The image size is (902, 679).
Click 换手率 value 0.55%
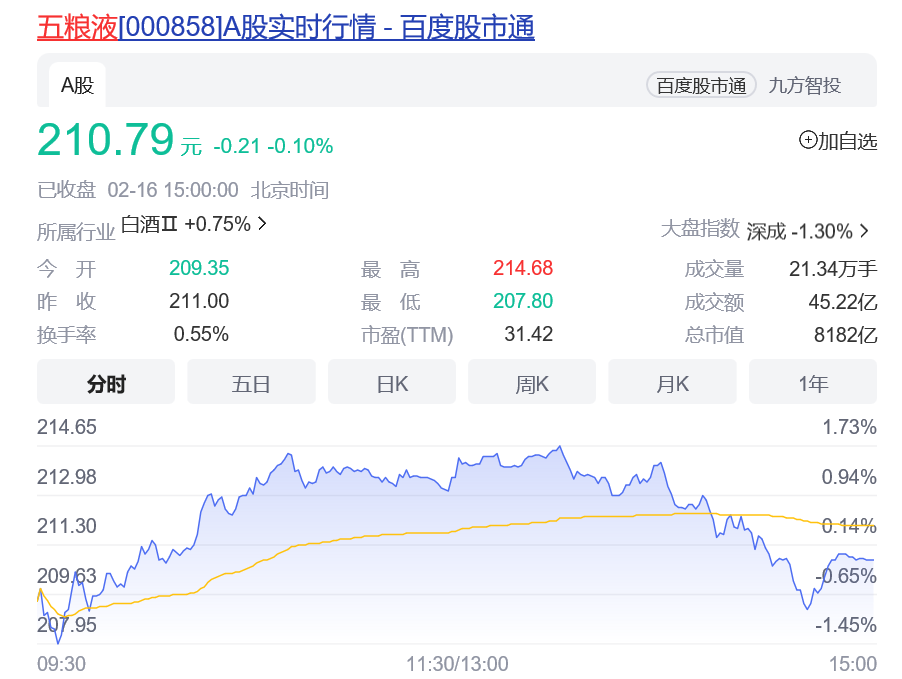pyautogui.click(x=201, y=334)
